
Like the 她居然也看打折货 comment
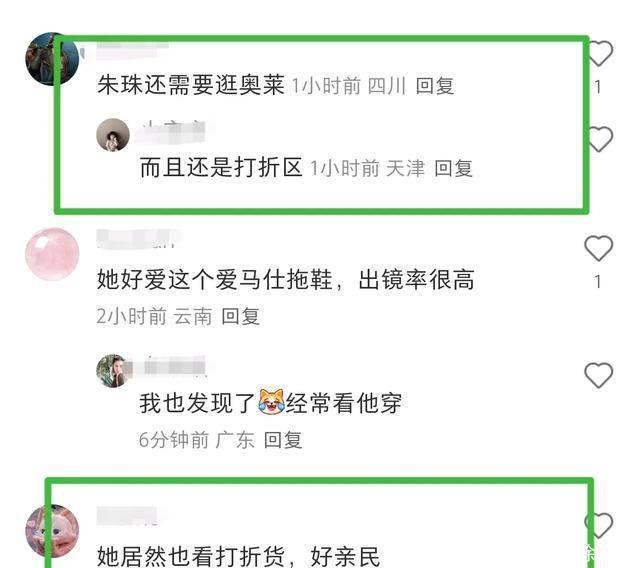[x=598, y=525]
